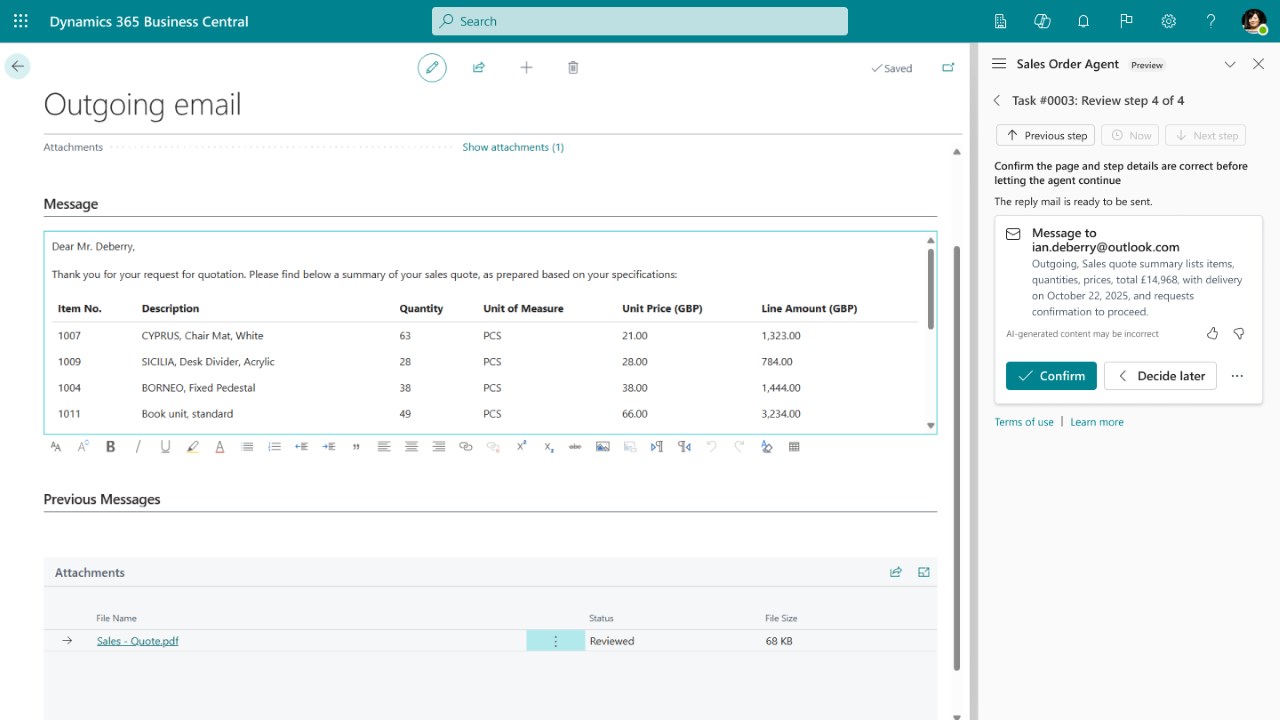Open the Sales - Quote.pdf attachment link
Image resolution: width=1280 pixels, height=720 pixels.
click(x=137, y=641)
